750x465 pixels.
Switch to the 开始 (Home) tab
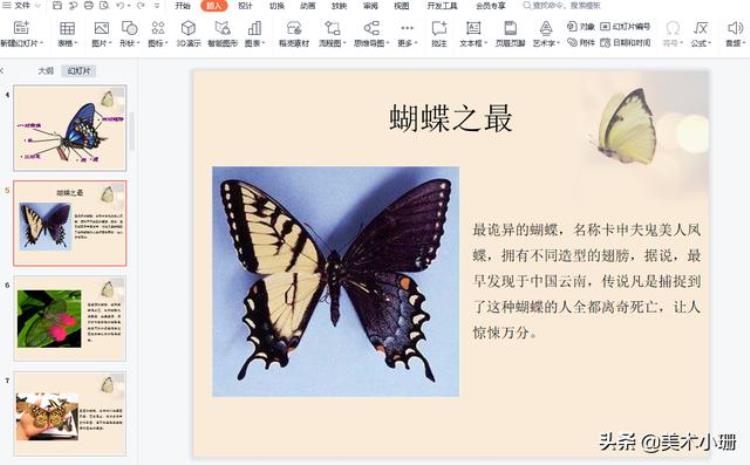coord(182,6)
